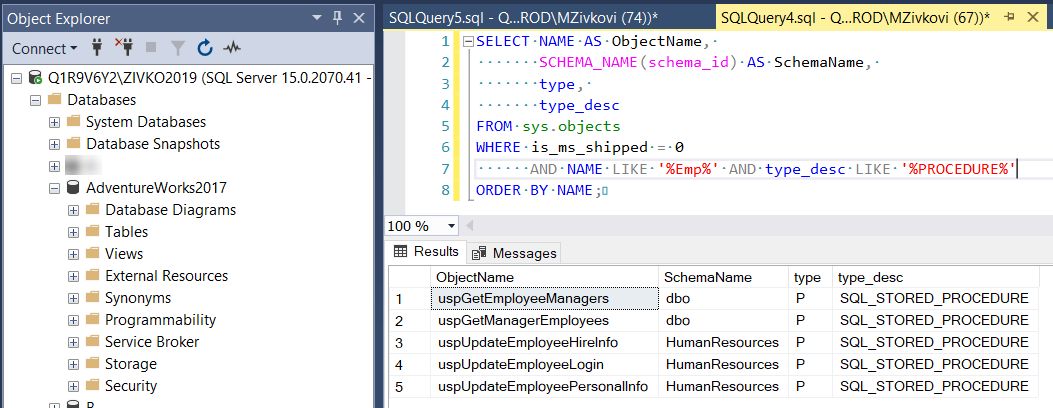
Task: Close the Object Explorer panel
Action: [359, 18]
